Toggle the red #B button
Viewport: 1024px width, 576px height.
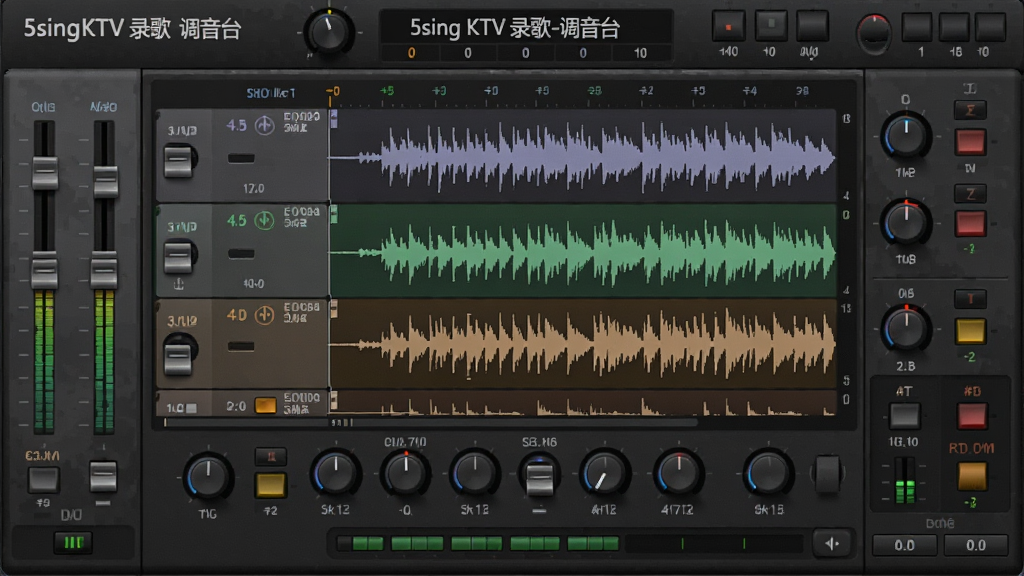[972, 416]
